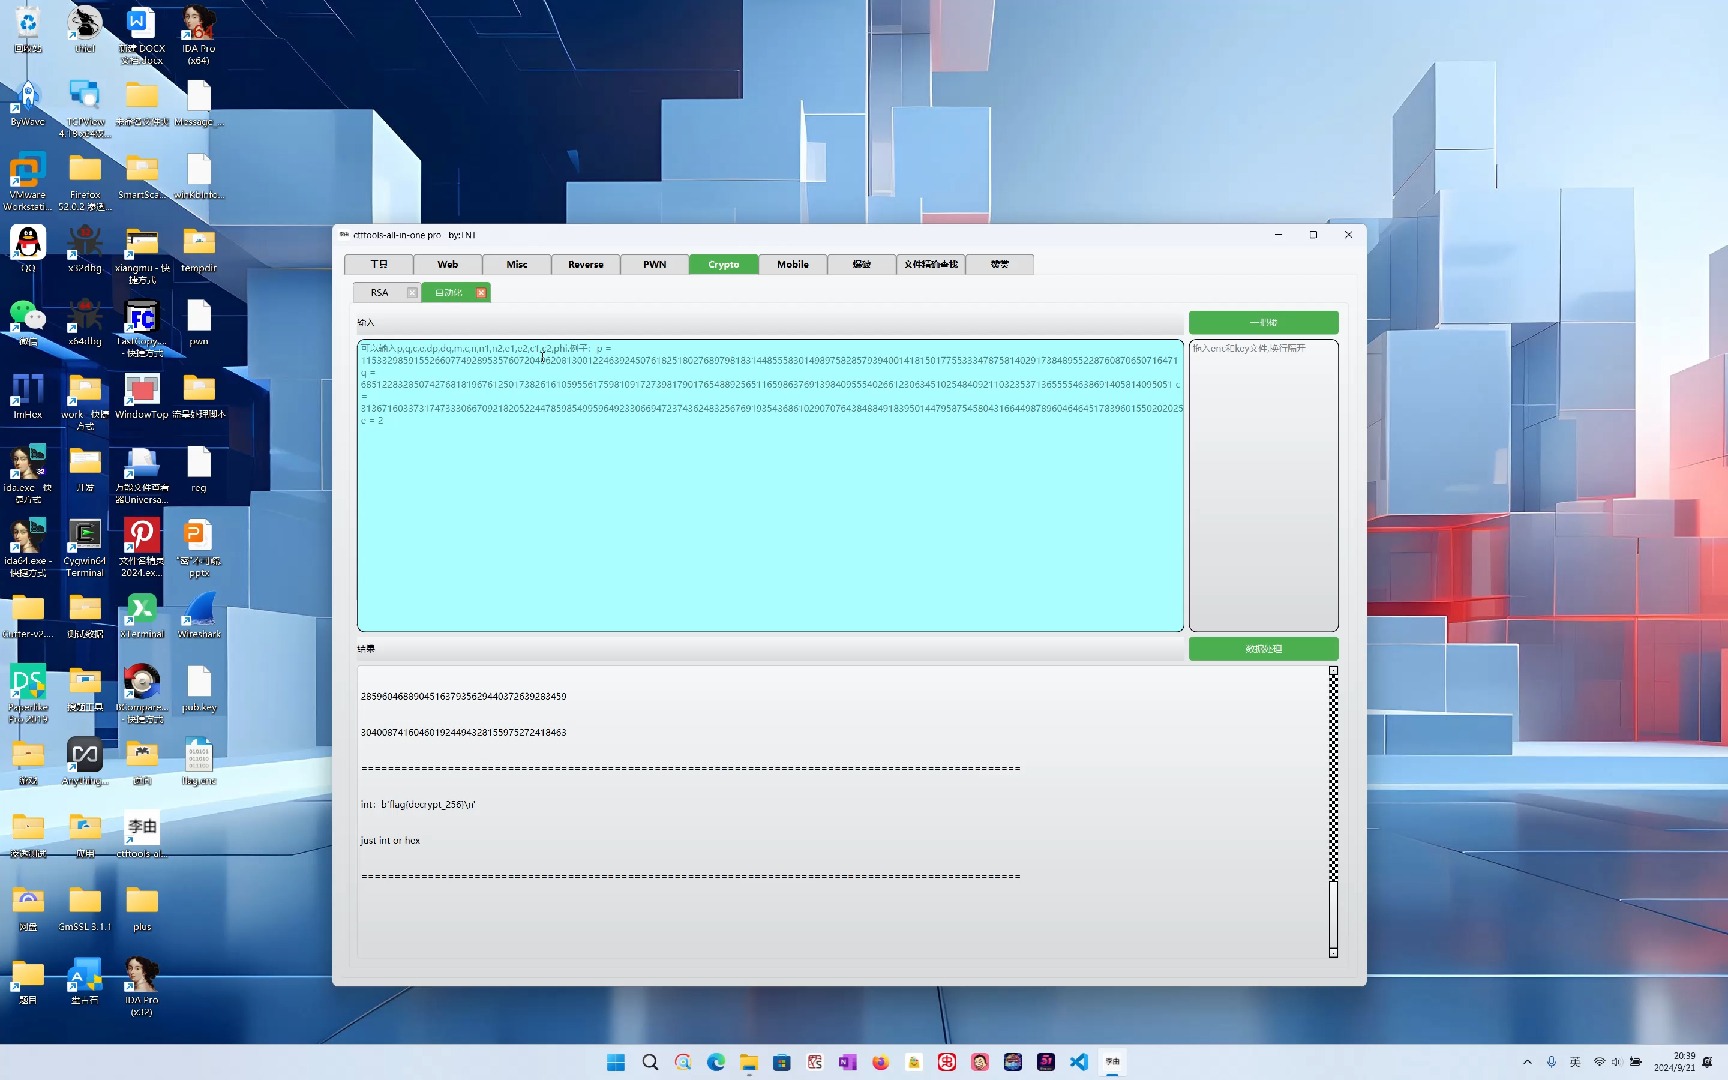Switch to the Web tab
Viewport: 1728px width, 1080px height.
(448, 264)
